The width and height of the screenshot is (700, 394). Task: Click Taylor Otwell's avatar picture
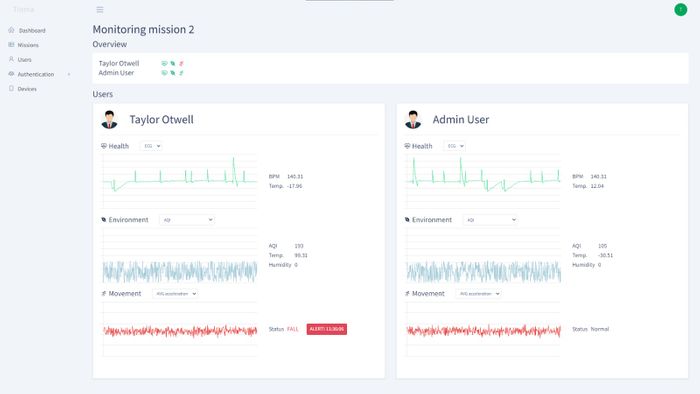coord(109,120)
